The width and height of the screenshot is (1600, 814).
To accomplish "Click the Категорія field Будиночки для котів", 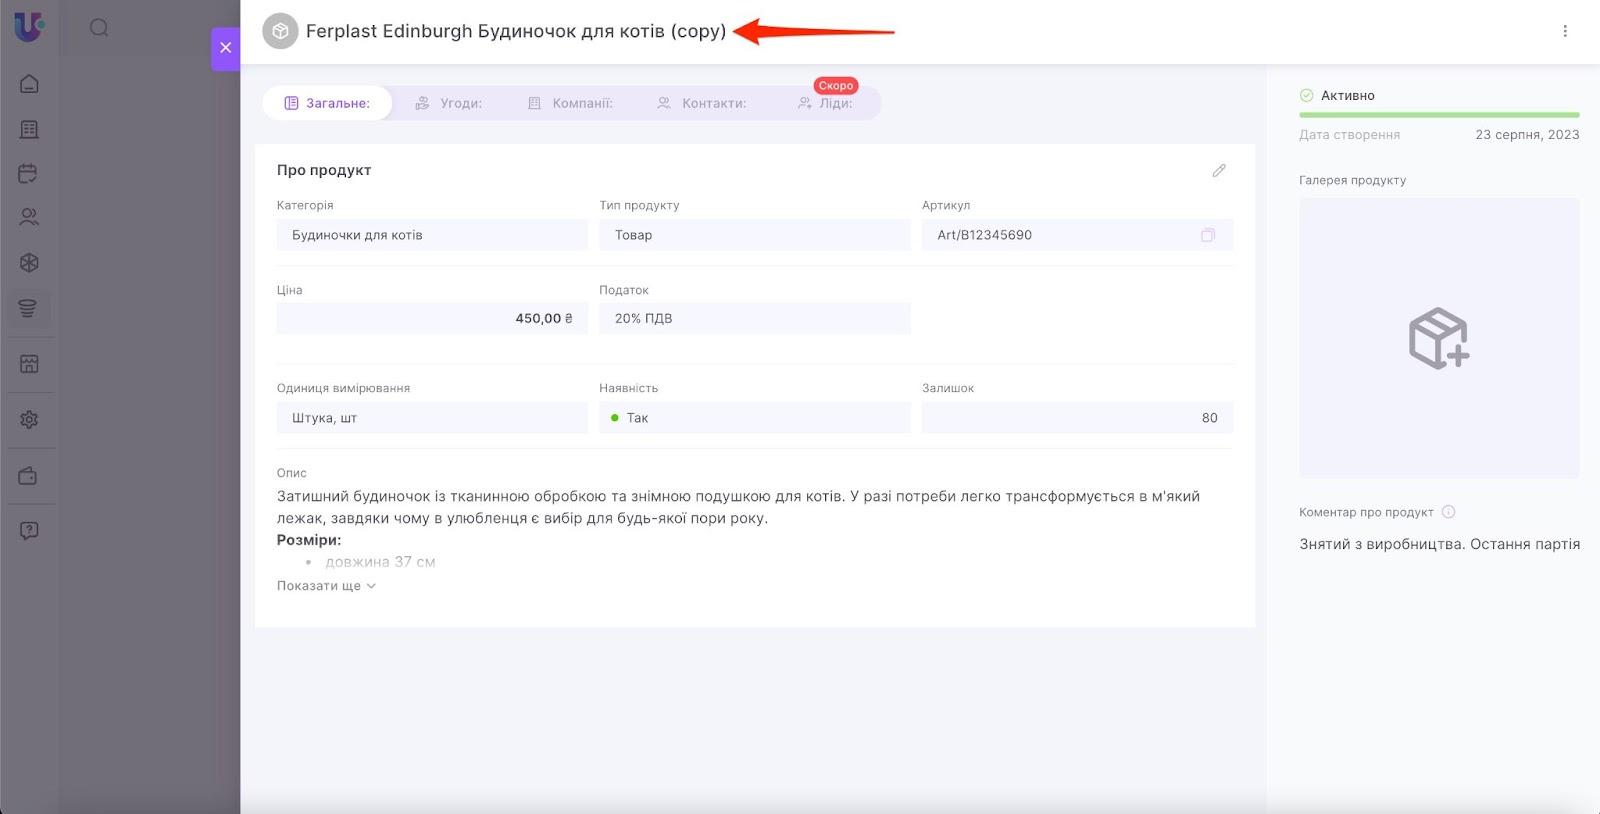I will click(432, 235).
